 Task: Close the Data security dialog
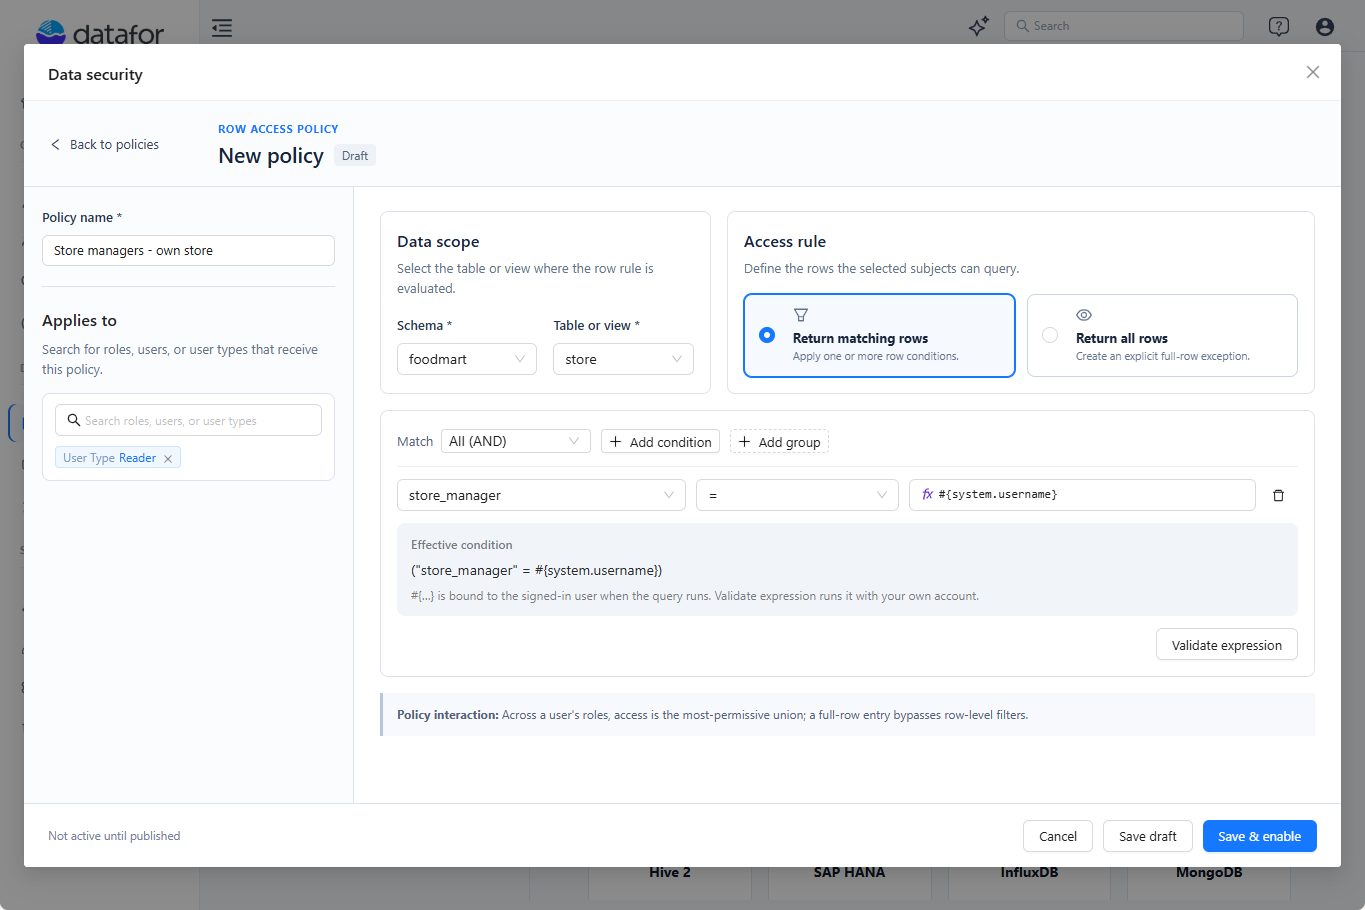pyautogui.click(x=1313, y=72)
